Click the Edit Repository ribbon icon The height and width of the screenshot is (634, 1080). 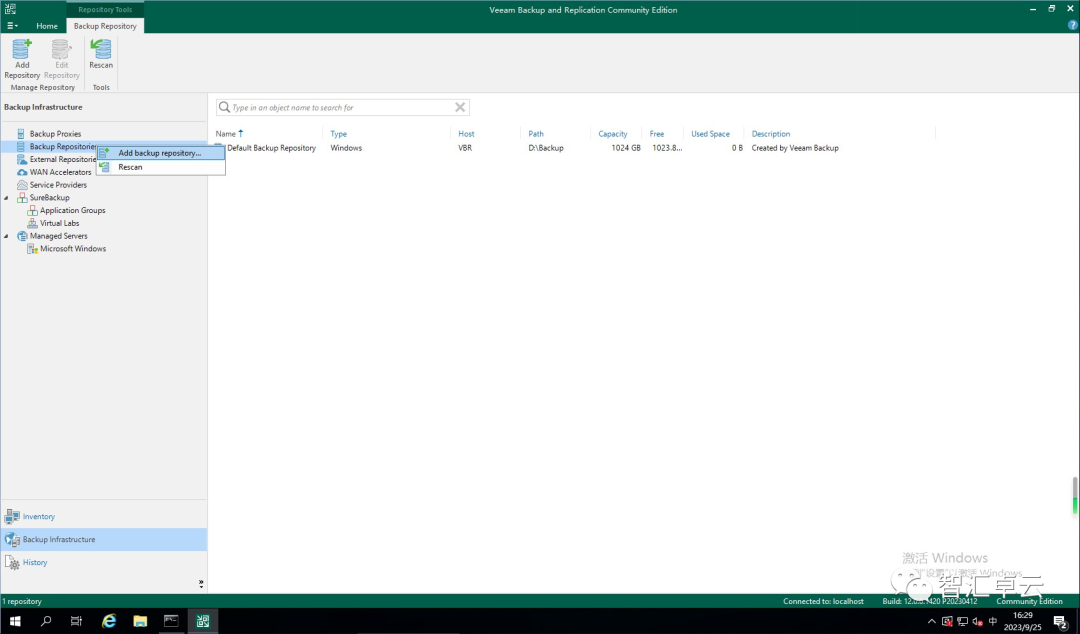(61, 59)
